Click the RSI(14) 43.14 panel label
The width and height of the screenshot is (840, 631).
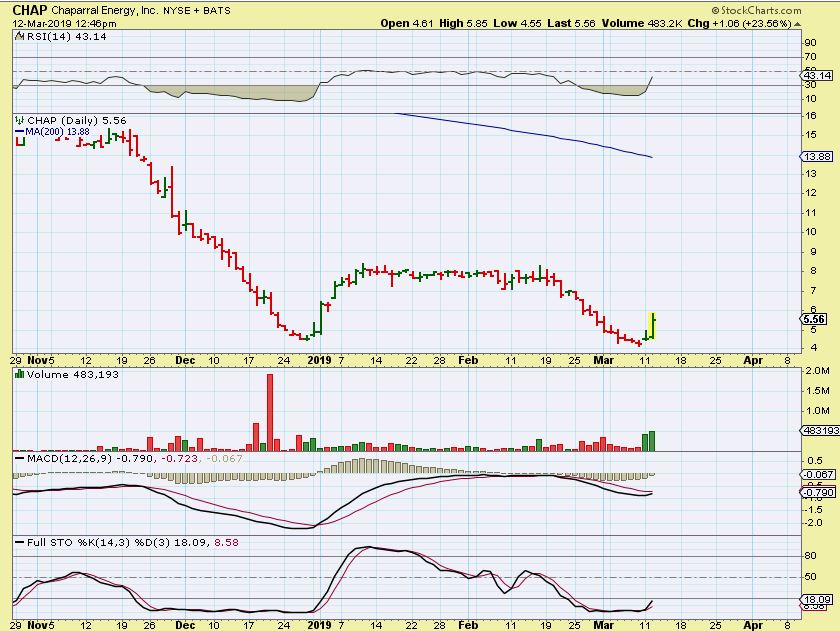click(66, 36)
